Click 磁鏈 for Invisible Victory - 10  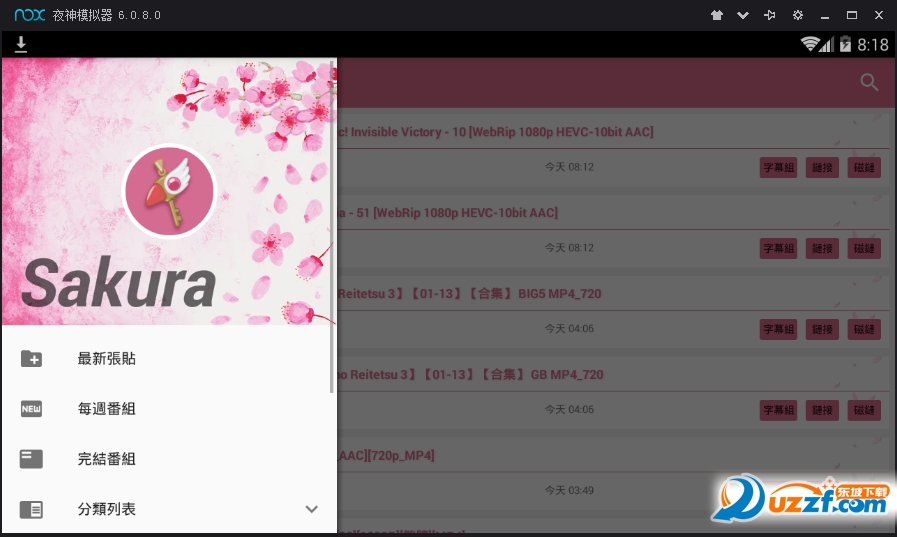click(x=864, y=168)
